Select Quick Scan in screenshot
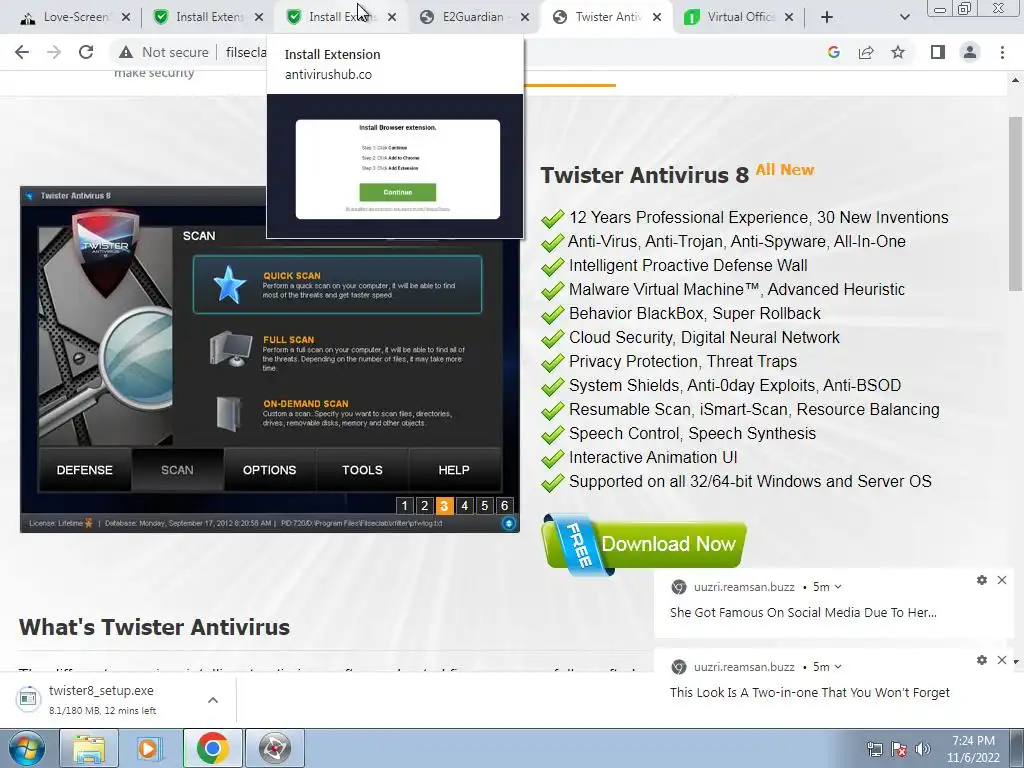Image resolution: width=1024 pixels, height=768 pixels. pos(337,285)
